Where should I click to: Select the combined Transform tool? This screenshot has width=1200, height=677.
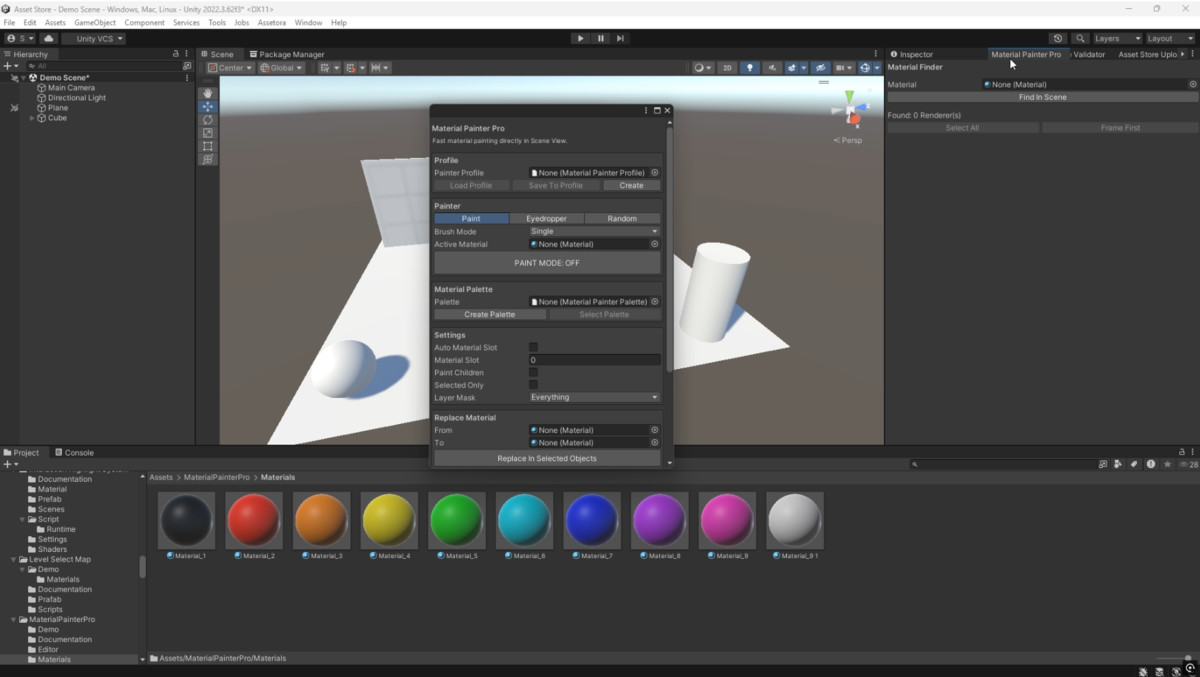[x=208, y=159]
